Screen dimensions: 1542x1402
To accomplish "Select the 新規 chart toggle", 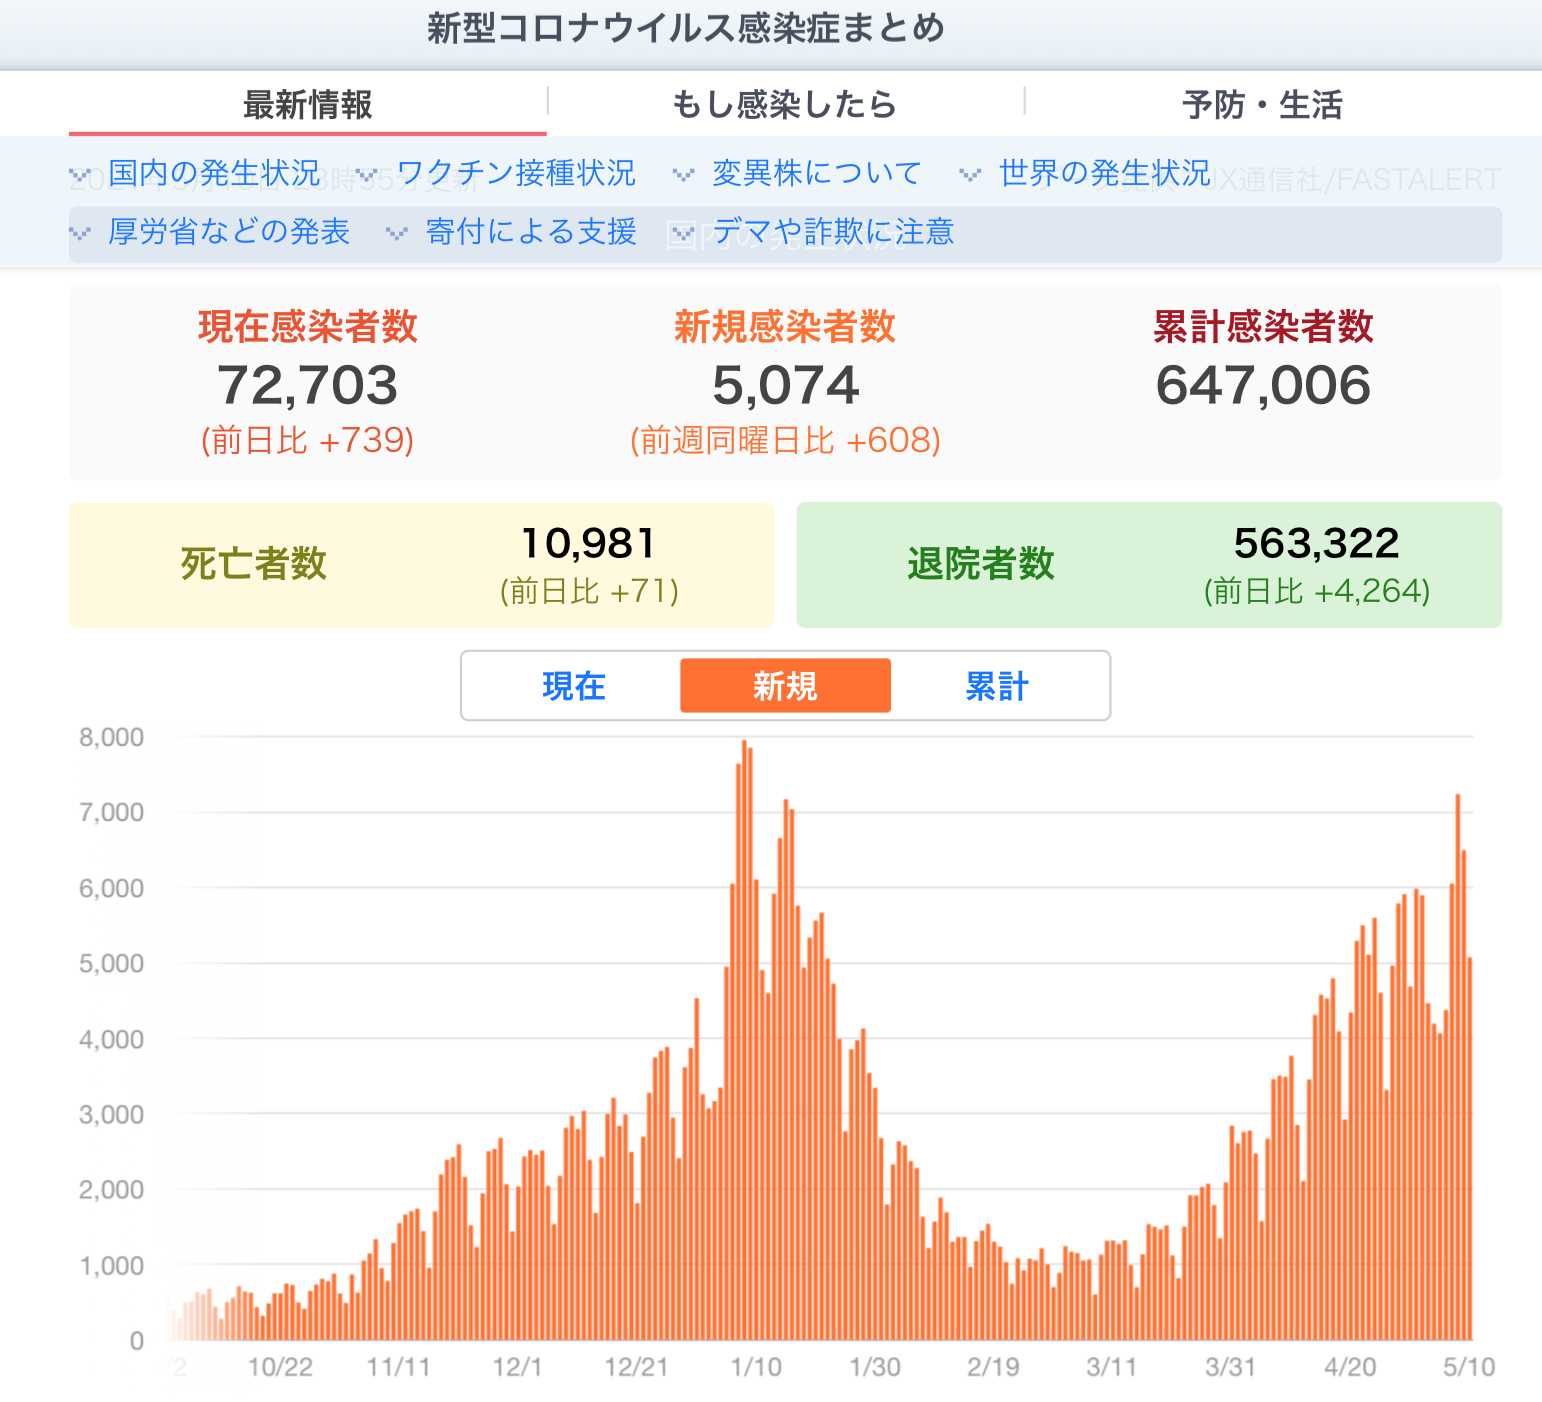I will (785, 686).
